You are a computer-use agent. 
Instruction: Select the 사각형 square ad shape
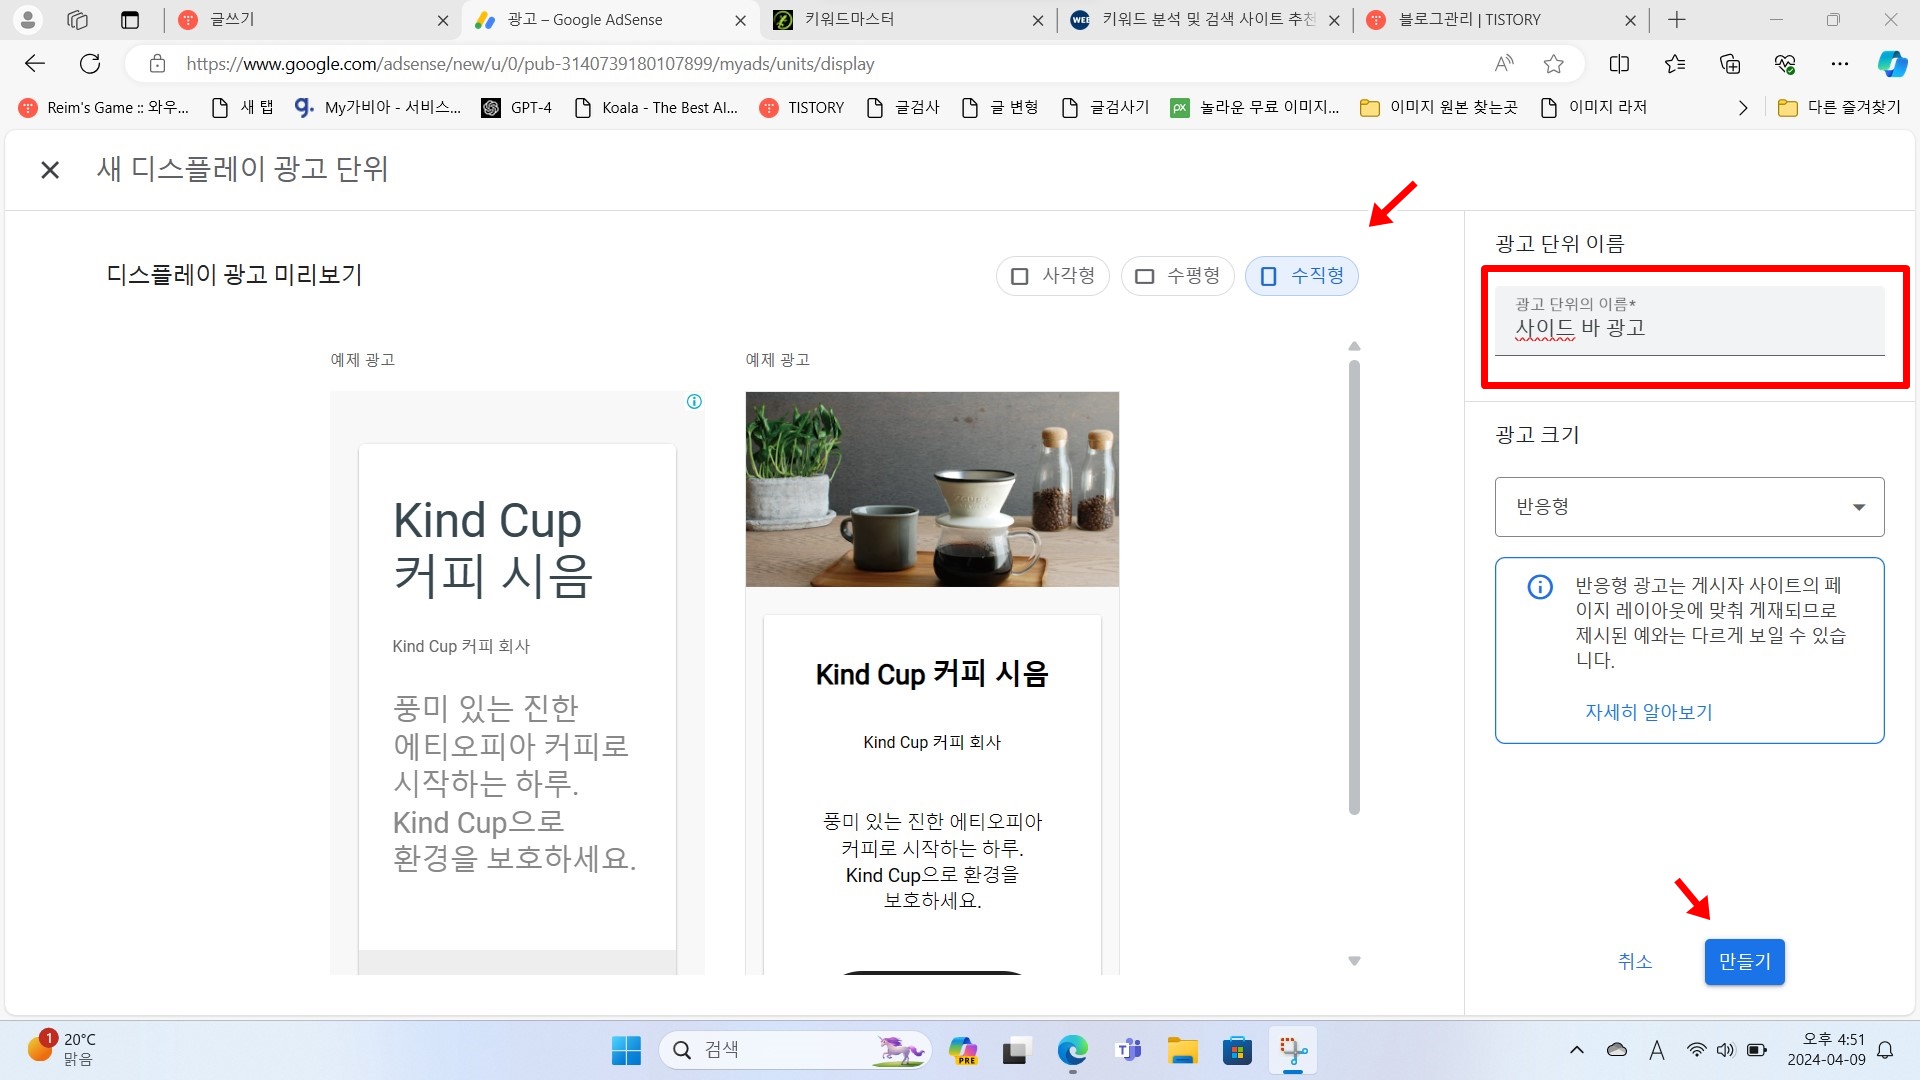[1052, 276]
